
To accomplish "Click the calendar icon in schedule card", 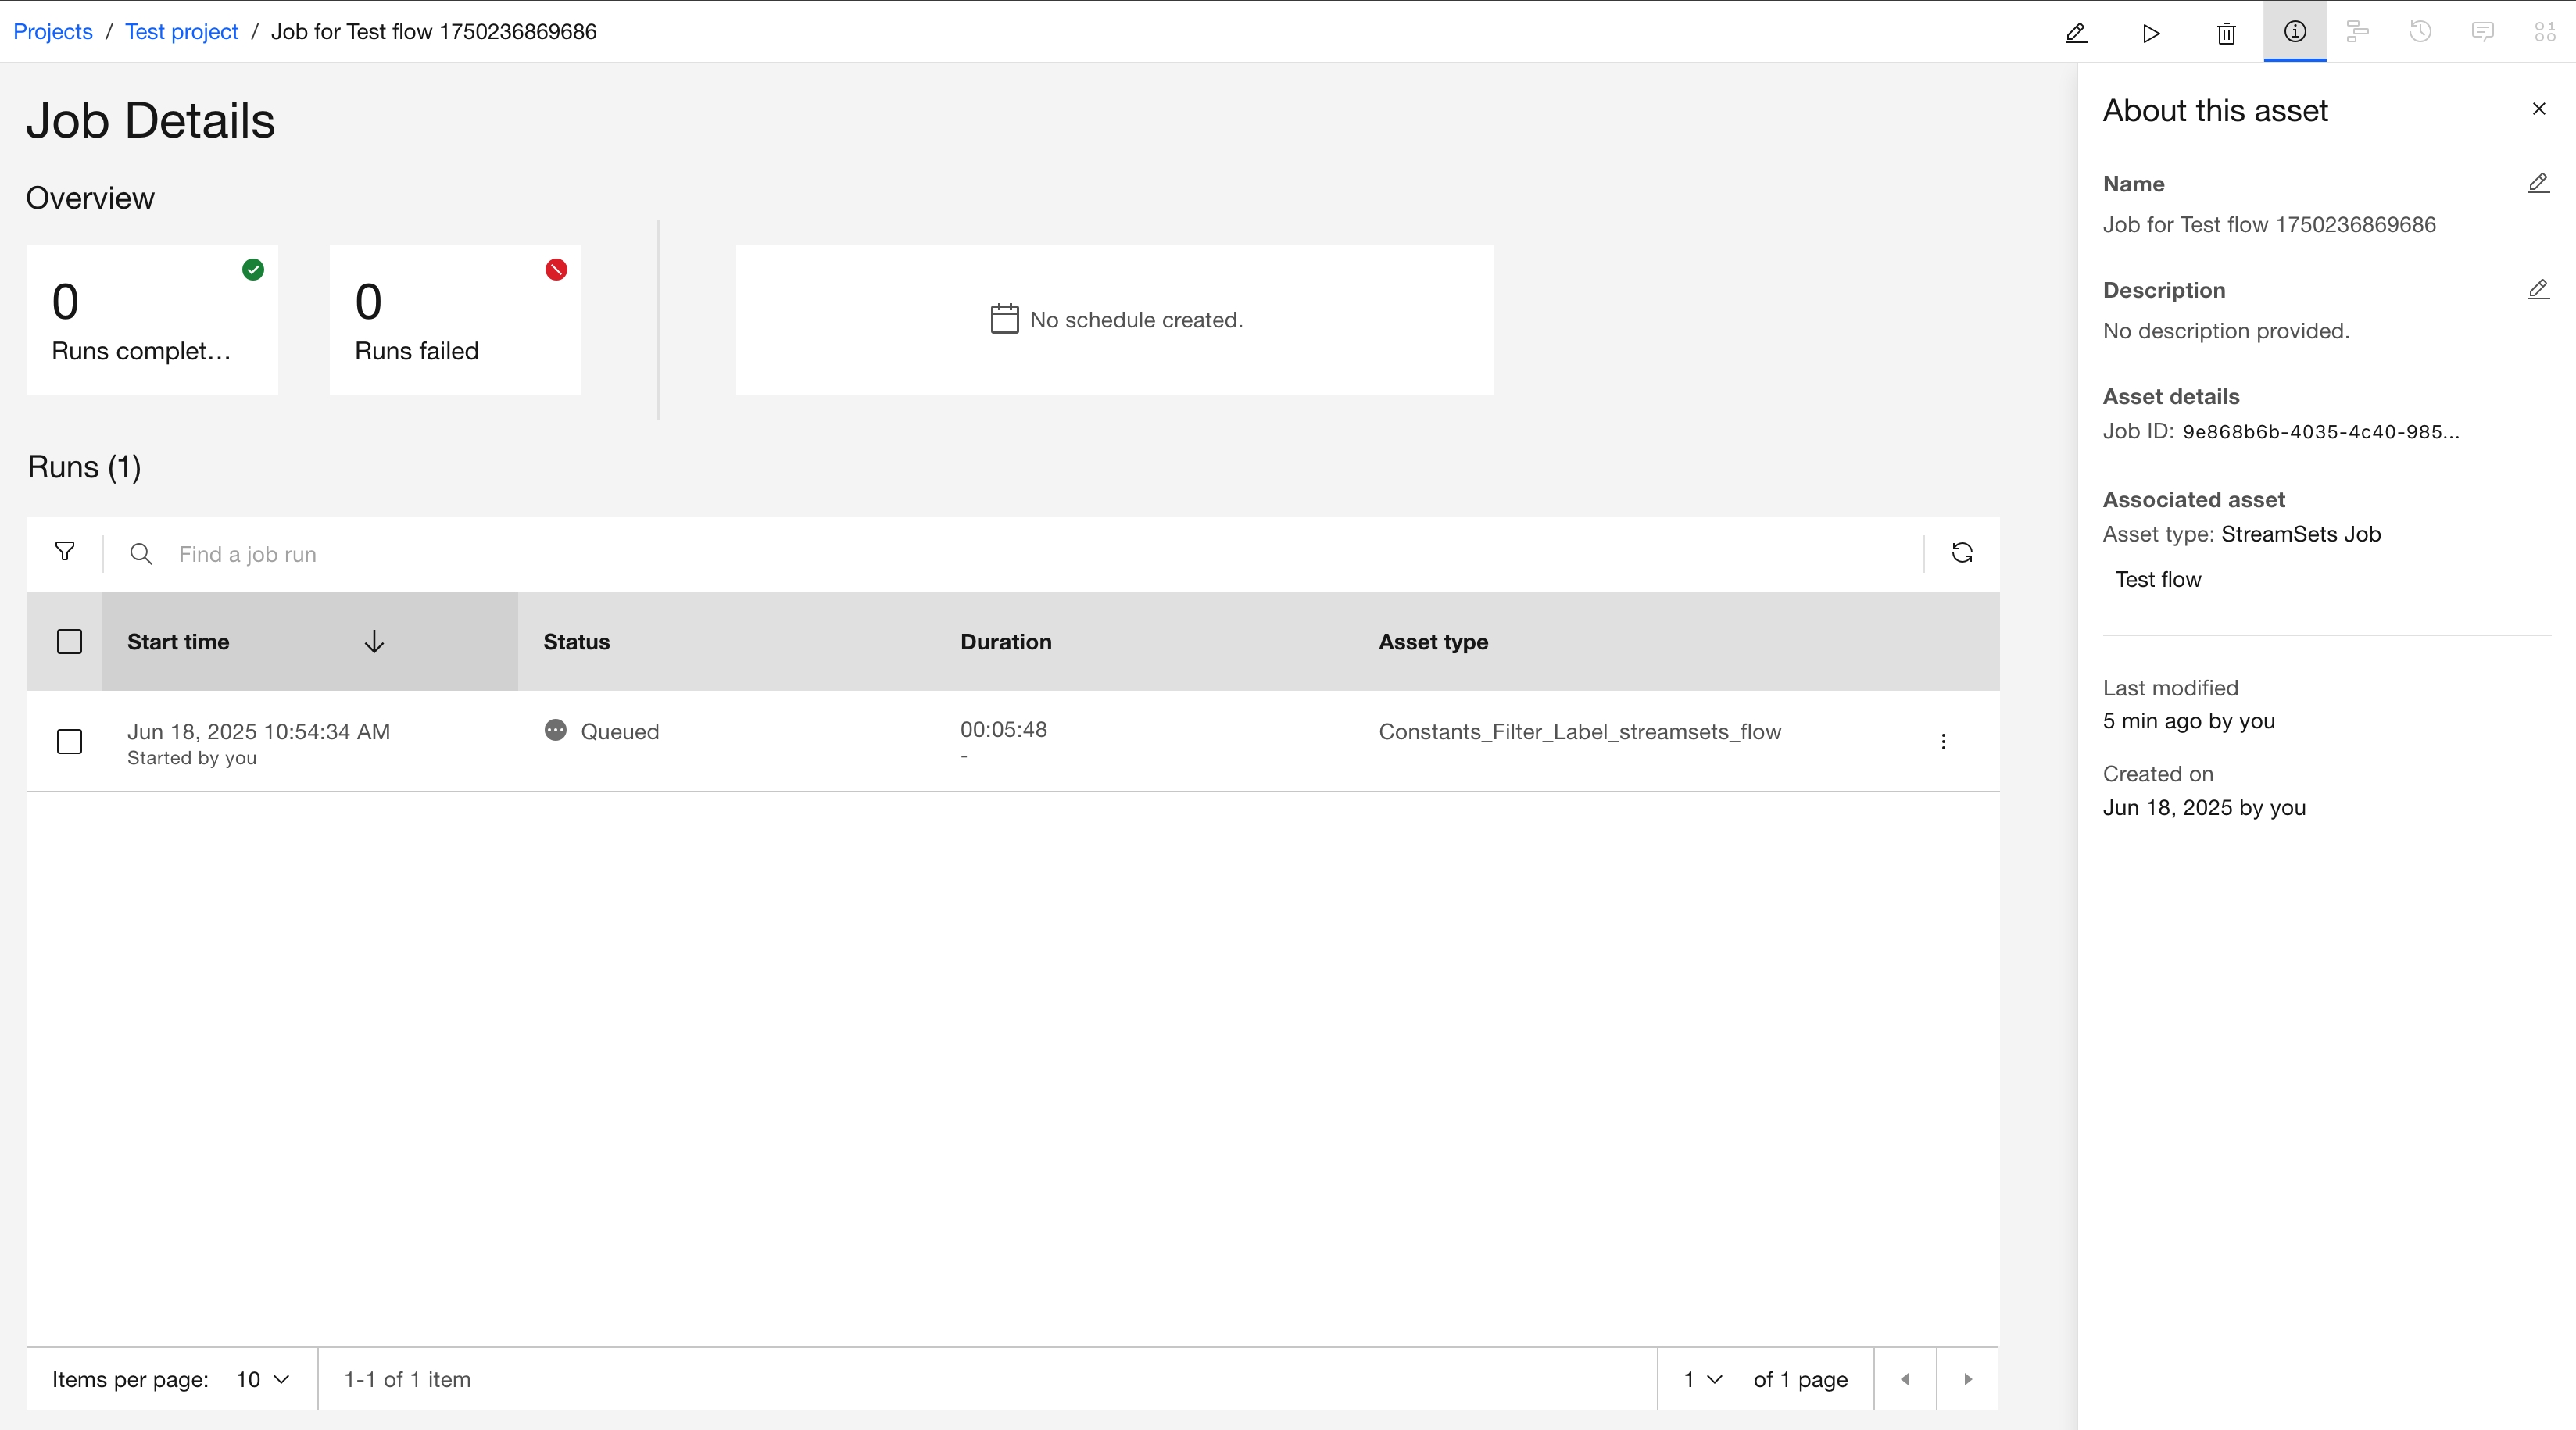I will (1004, 319).
